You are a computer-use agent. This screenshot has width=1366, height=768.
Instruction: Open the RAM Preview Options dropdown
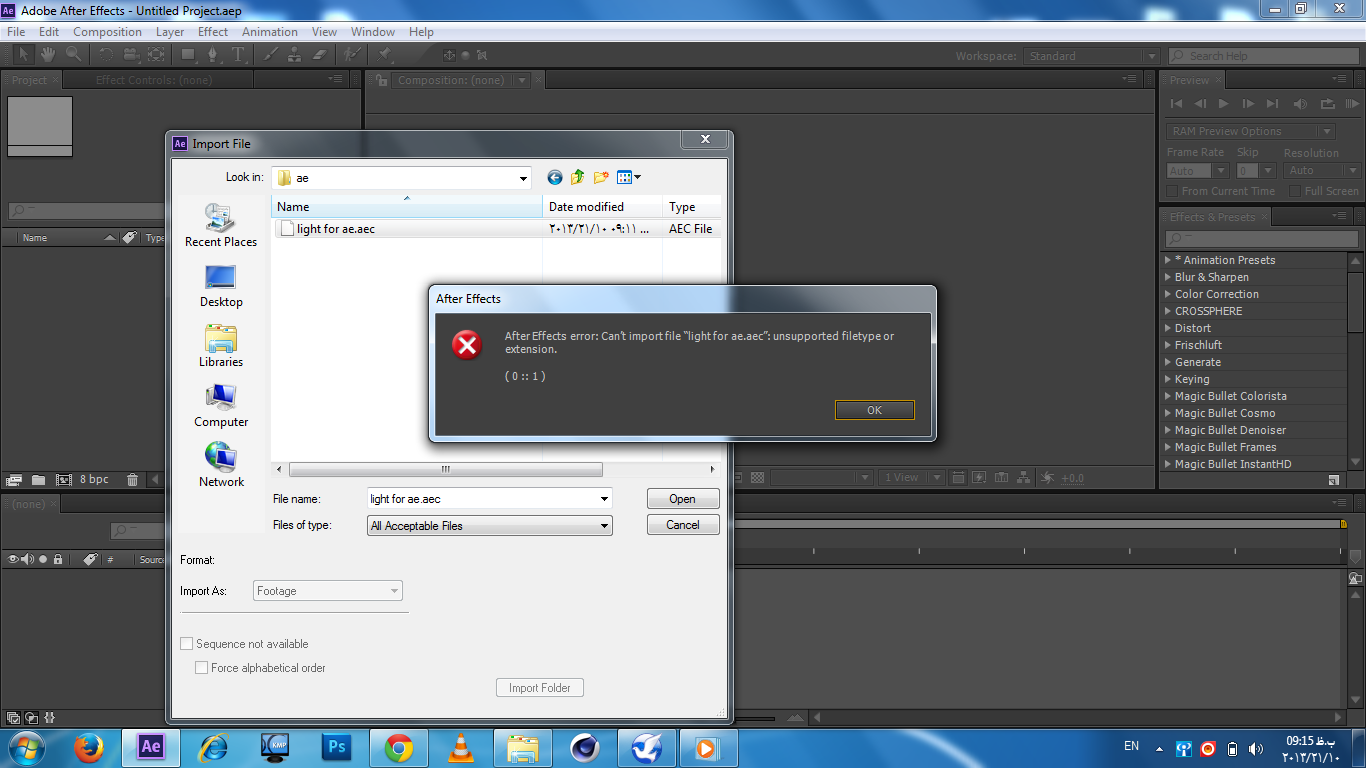(1251, 131)
